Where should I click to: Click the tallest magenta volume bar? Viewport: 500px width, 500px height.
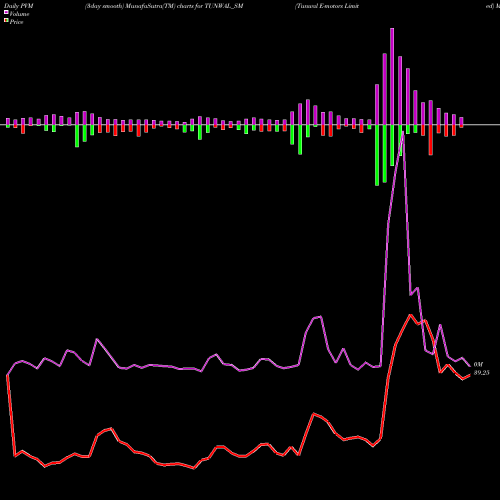392,76
